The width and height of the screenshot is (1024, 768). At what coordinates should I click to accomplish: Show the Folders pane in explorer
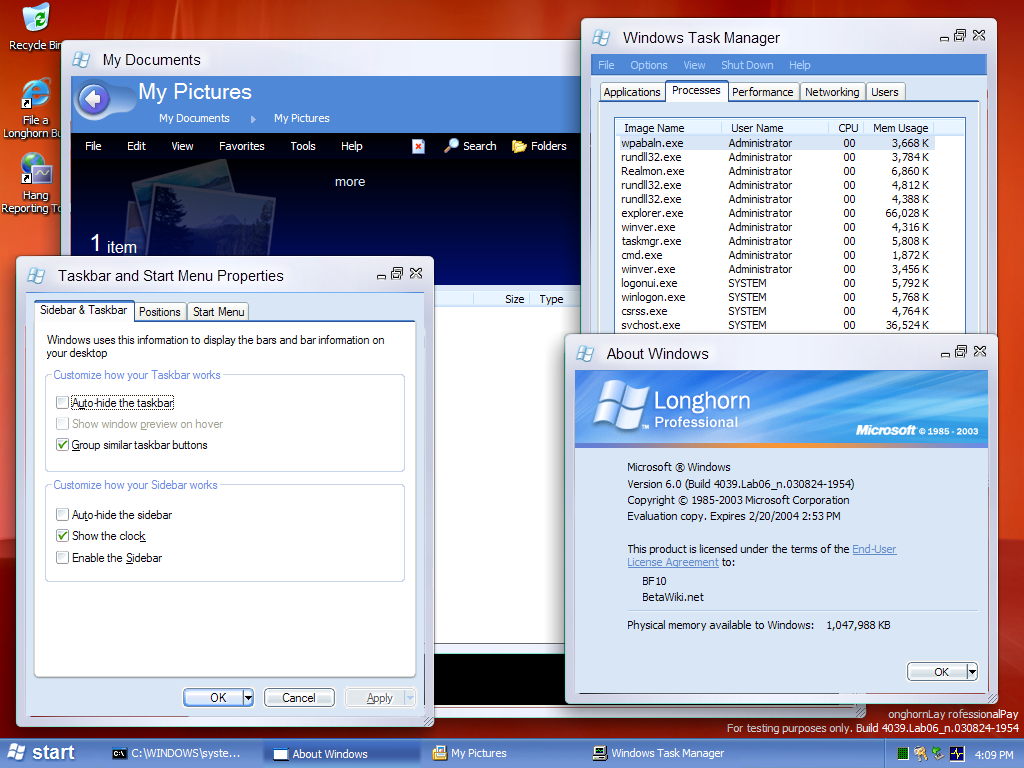pyautogui.click(x=539, y=146)
